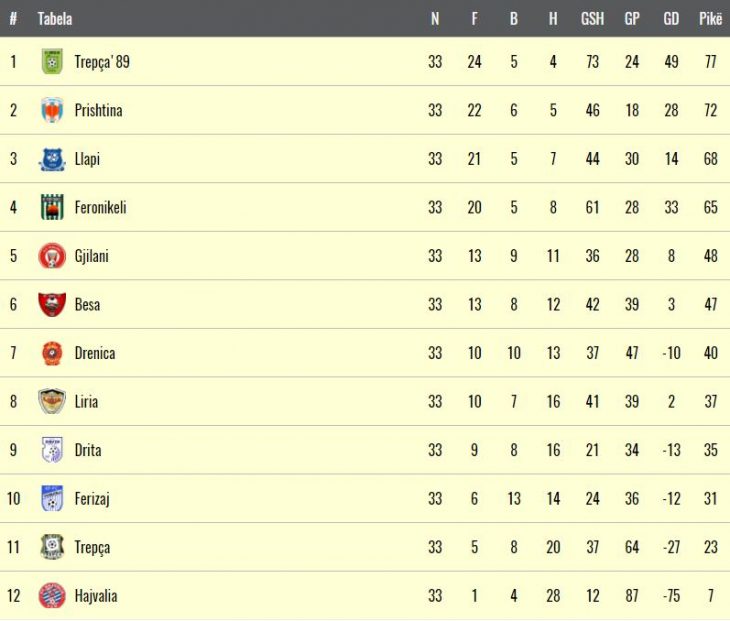Click the Drenica team badge
730x621 pixels.
(52, 353)
